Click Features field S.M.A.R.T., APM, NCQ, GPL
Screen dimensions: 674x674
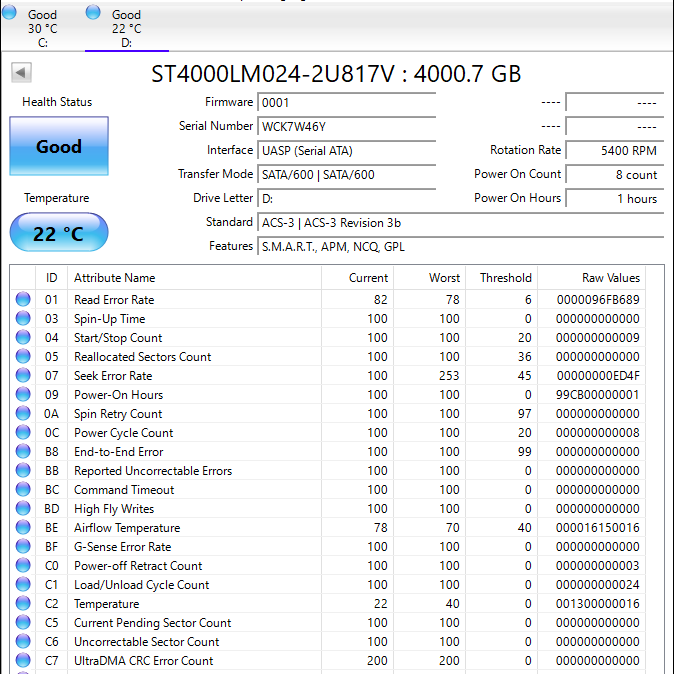(461, 247)
